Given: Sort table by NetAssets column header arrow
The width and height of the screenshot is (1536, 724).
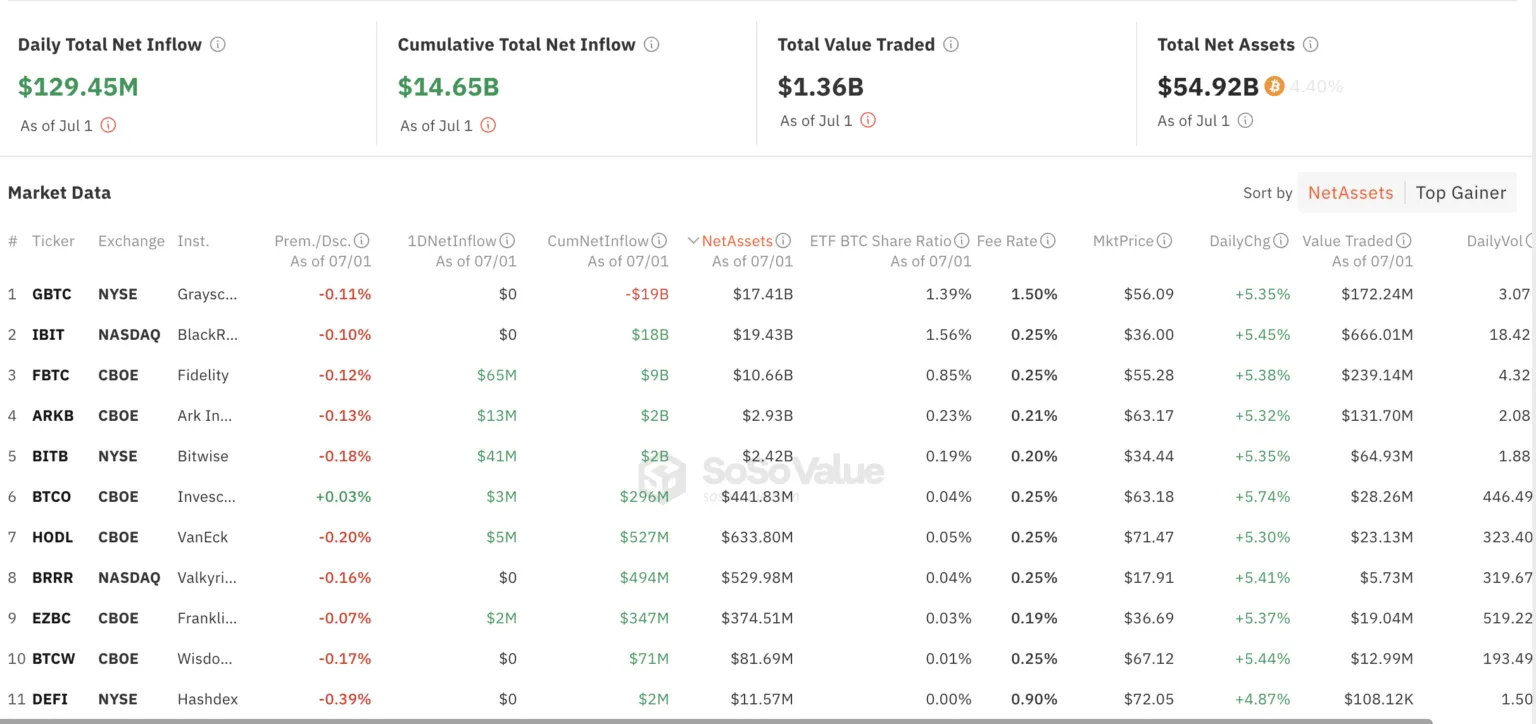Looking at the screenshot, I should point(693,241).
